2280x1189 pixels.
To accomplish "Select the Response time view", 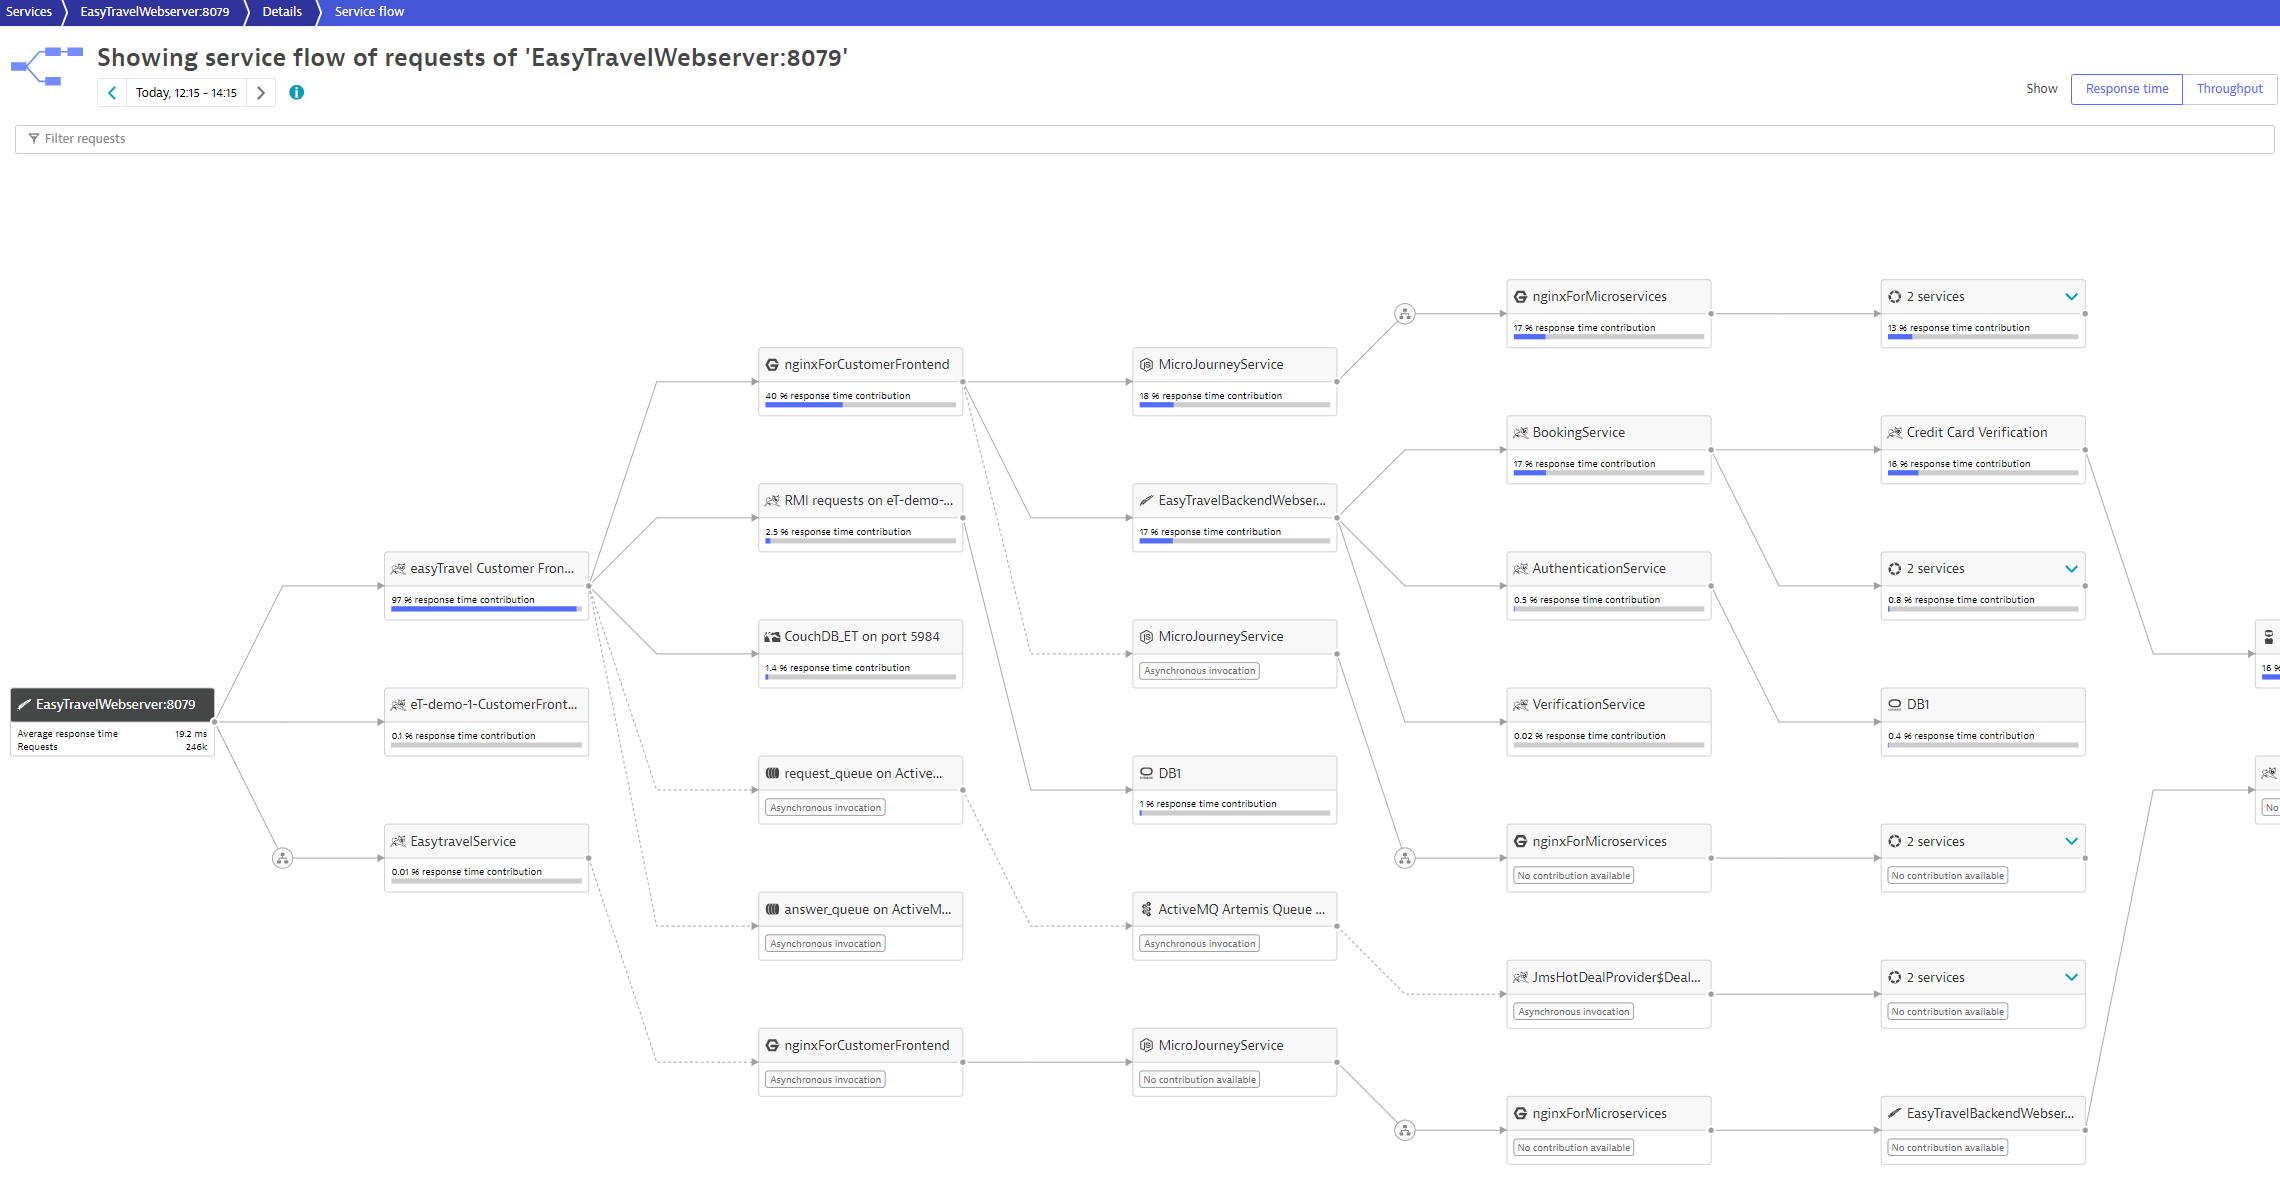I will pos(2126,89).
